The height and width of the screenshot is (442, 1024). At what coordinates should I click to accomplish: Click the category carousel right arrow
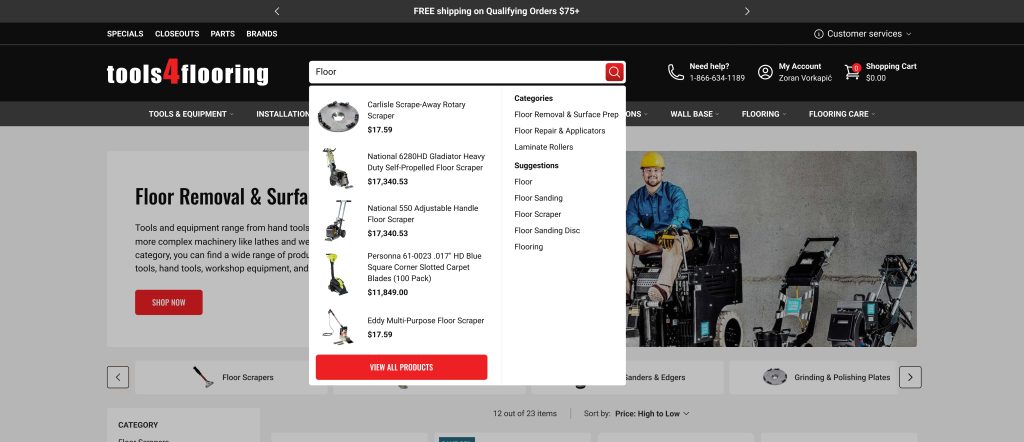pos(910,377)
